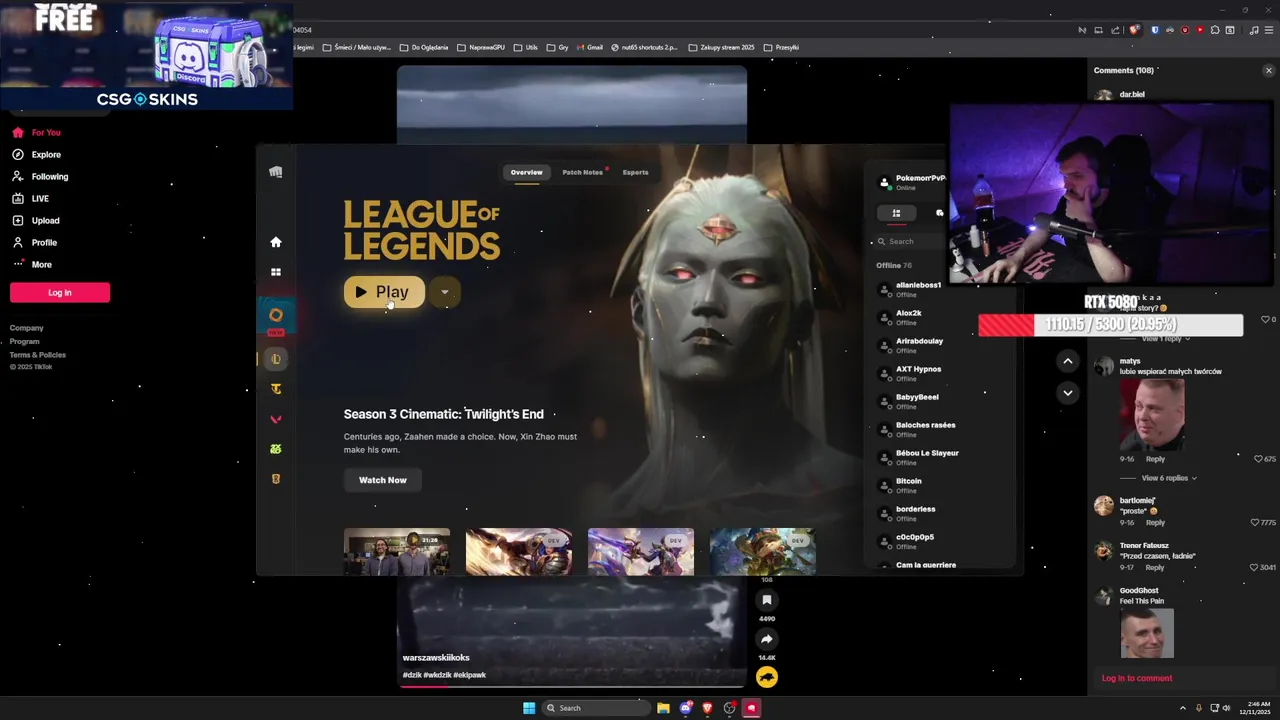Viewport: 1280px width, 720px height.
Task: Open the browser hamburger menu
Action: click(x=1269, y=30)
